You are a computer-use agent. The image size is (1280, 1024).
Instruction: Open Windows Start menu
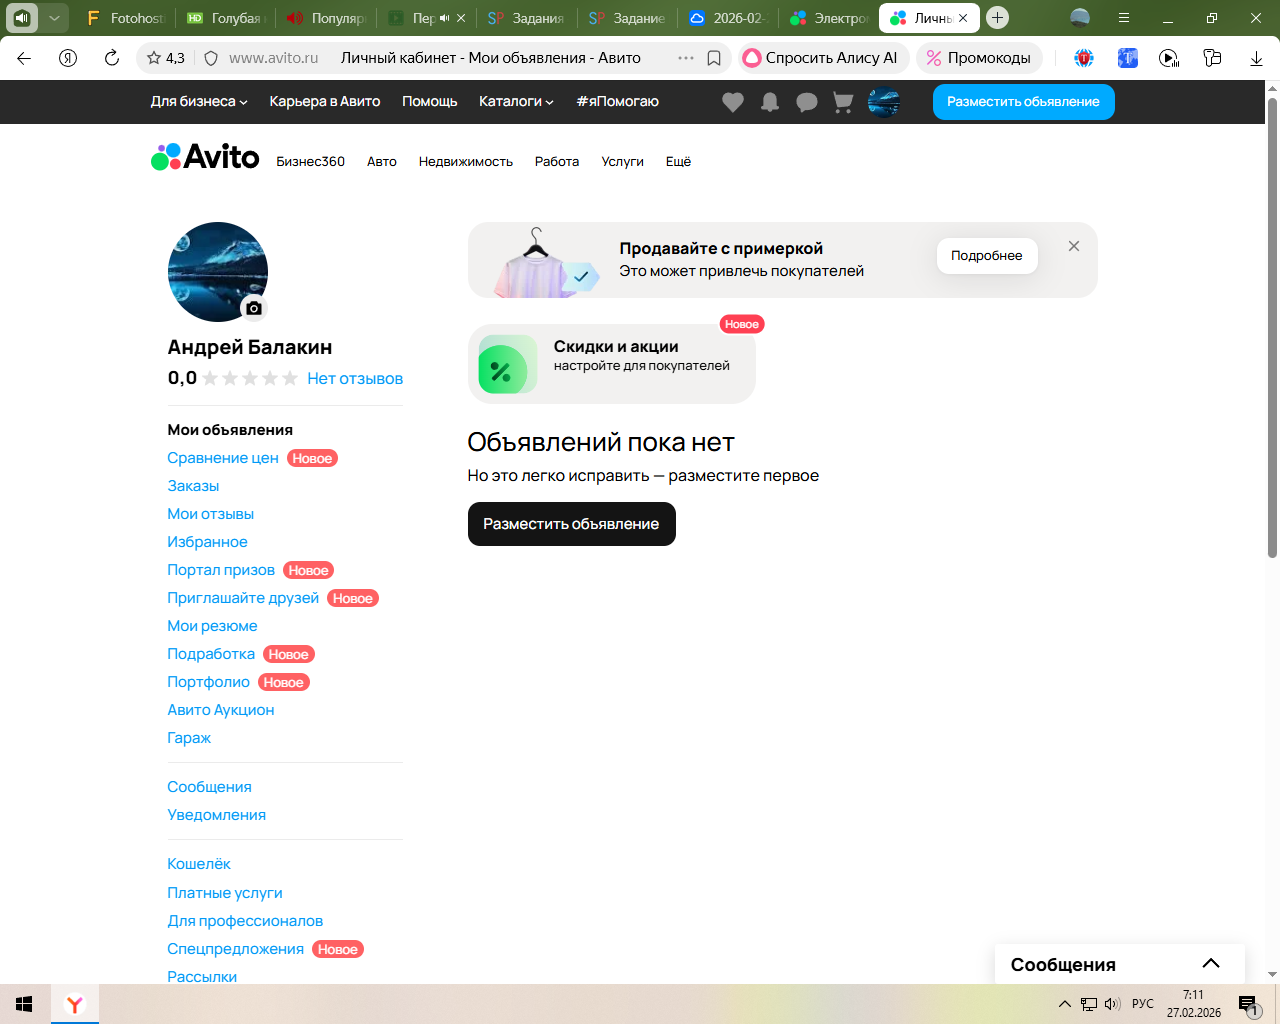tap(25, 1004)
